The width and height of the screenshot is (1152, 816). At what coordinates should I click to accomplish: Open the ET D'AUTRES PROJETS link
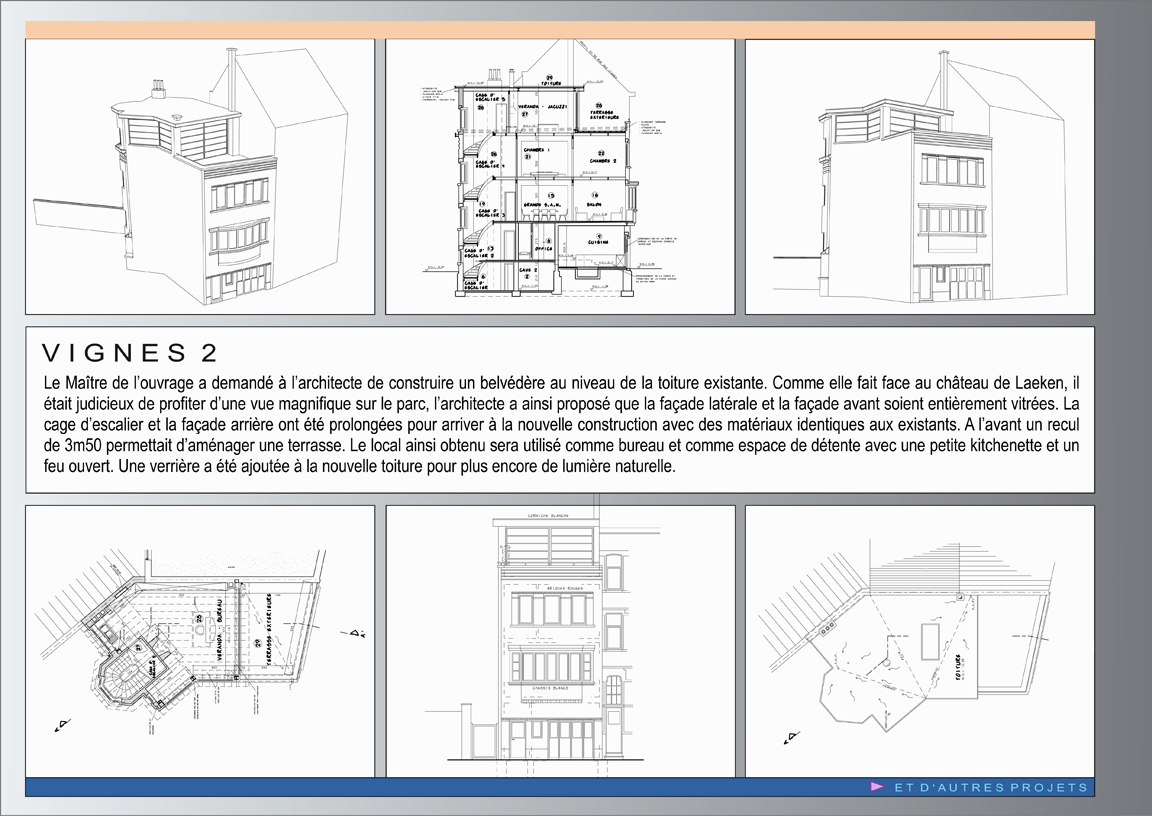990,787
